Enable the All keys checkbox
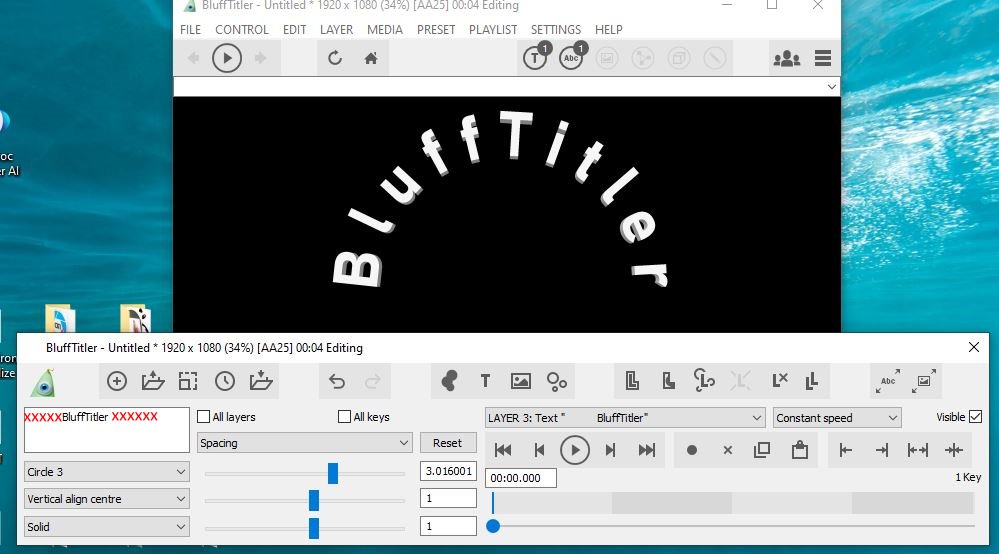Screen dimensions: 999x554 click(x=345, y=417)
